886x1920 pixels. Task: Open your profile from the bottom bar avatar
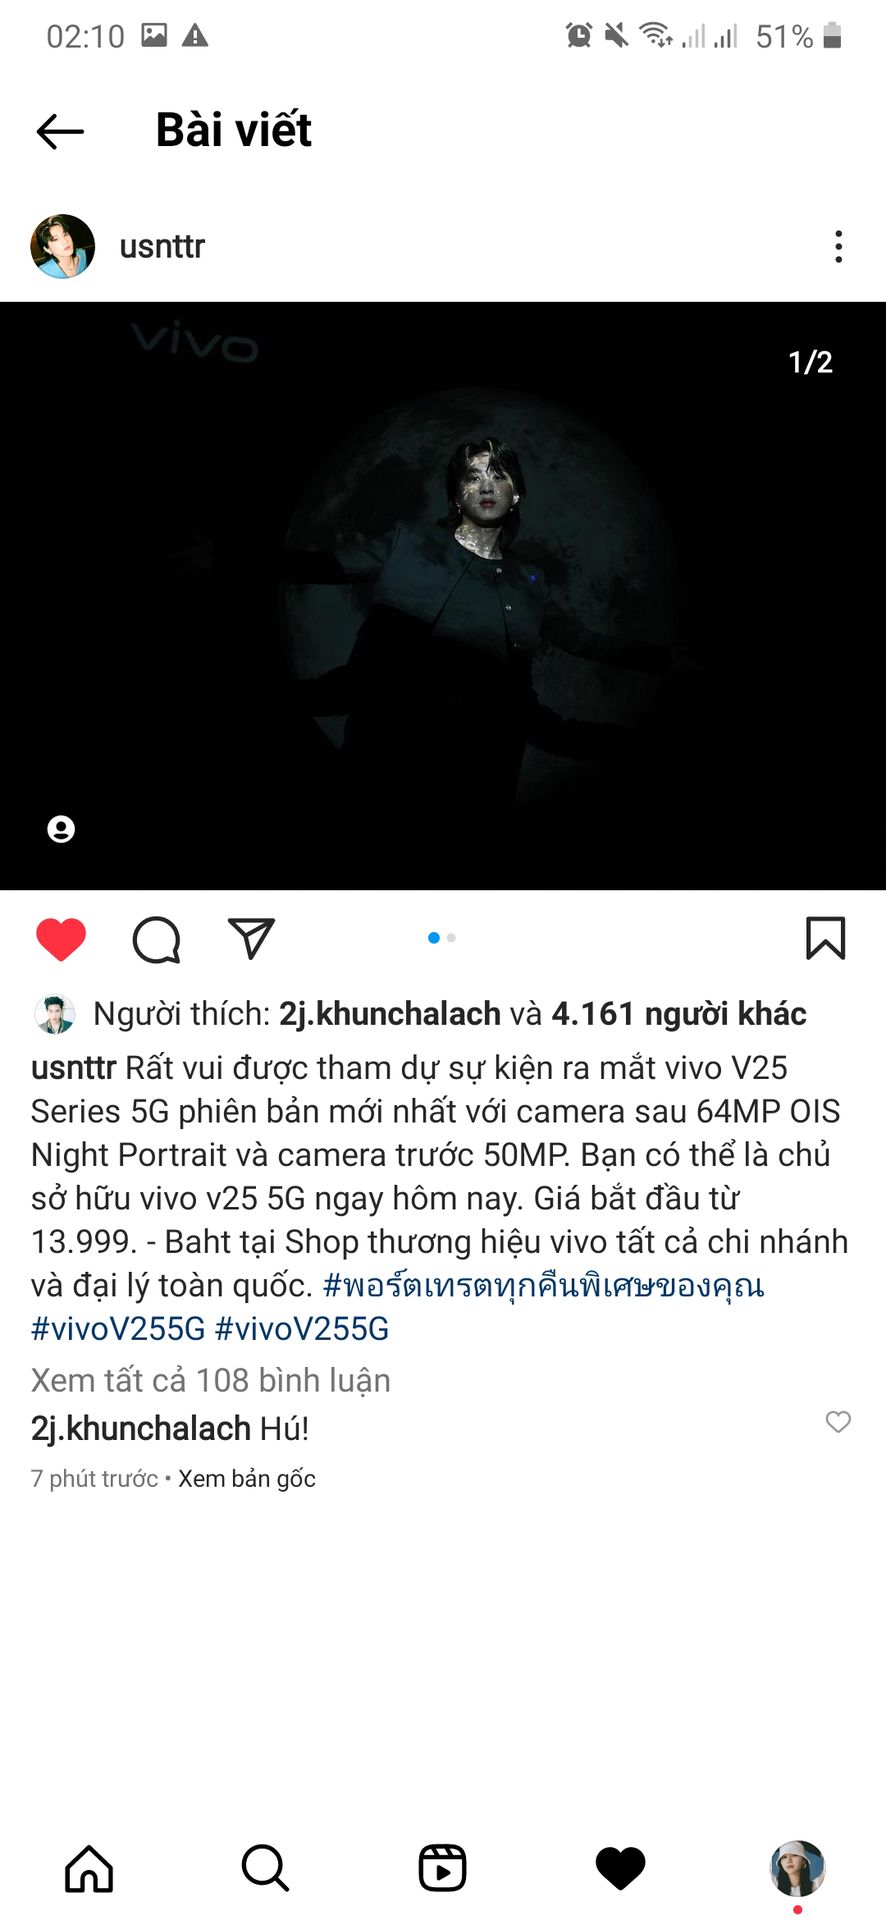[x=797, y=1868]
